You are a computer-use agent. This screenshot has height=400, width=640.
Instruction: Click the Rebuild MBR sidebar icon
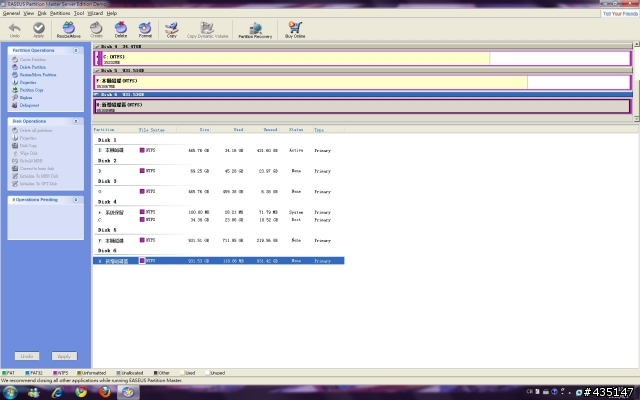tap(15, 161)
